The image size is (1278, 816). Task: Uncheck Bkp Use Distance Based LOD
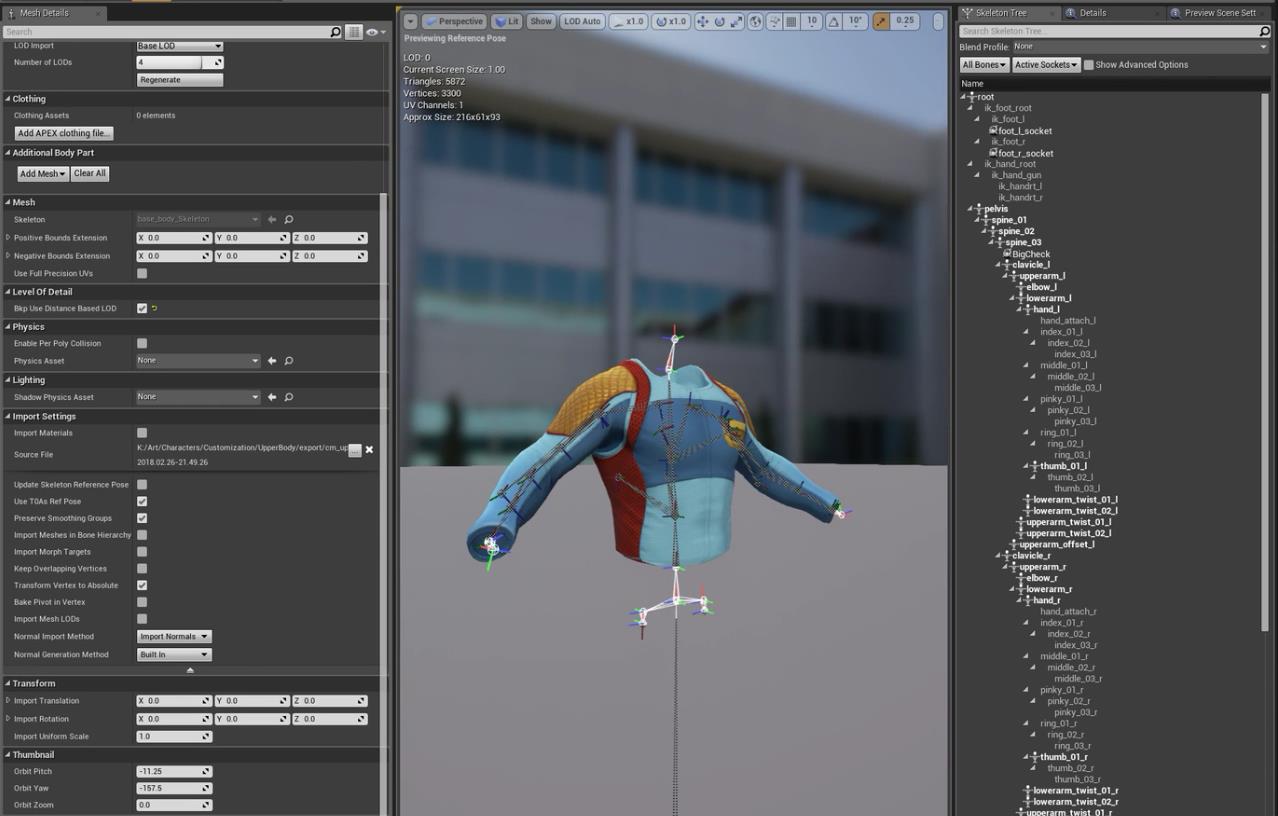click(x=141, y=308)
